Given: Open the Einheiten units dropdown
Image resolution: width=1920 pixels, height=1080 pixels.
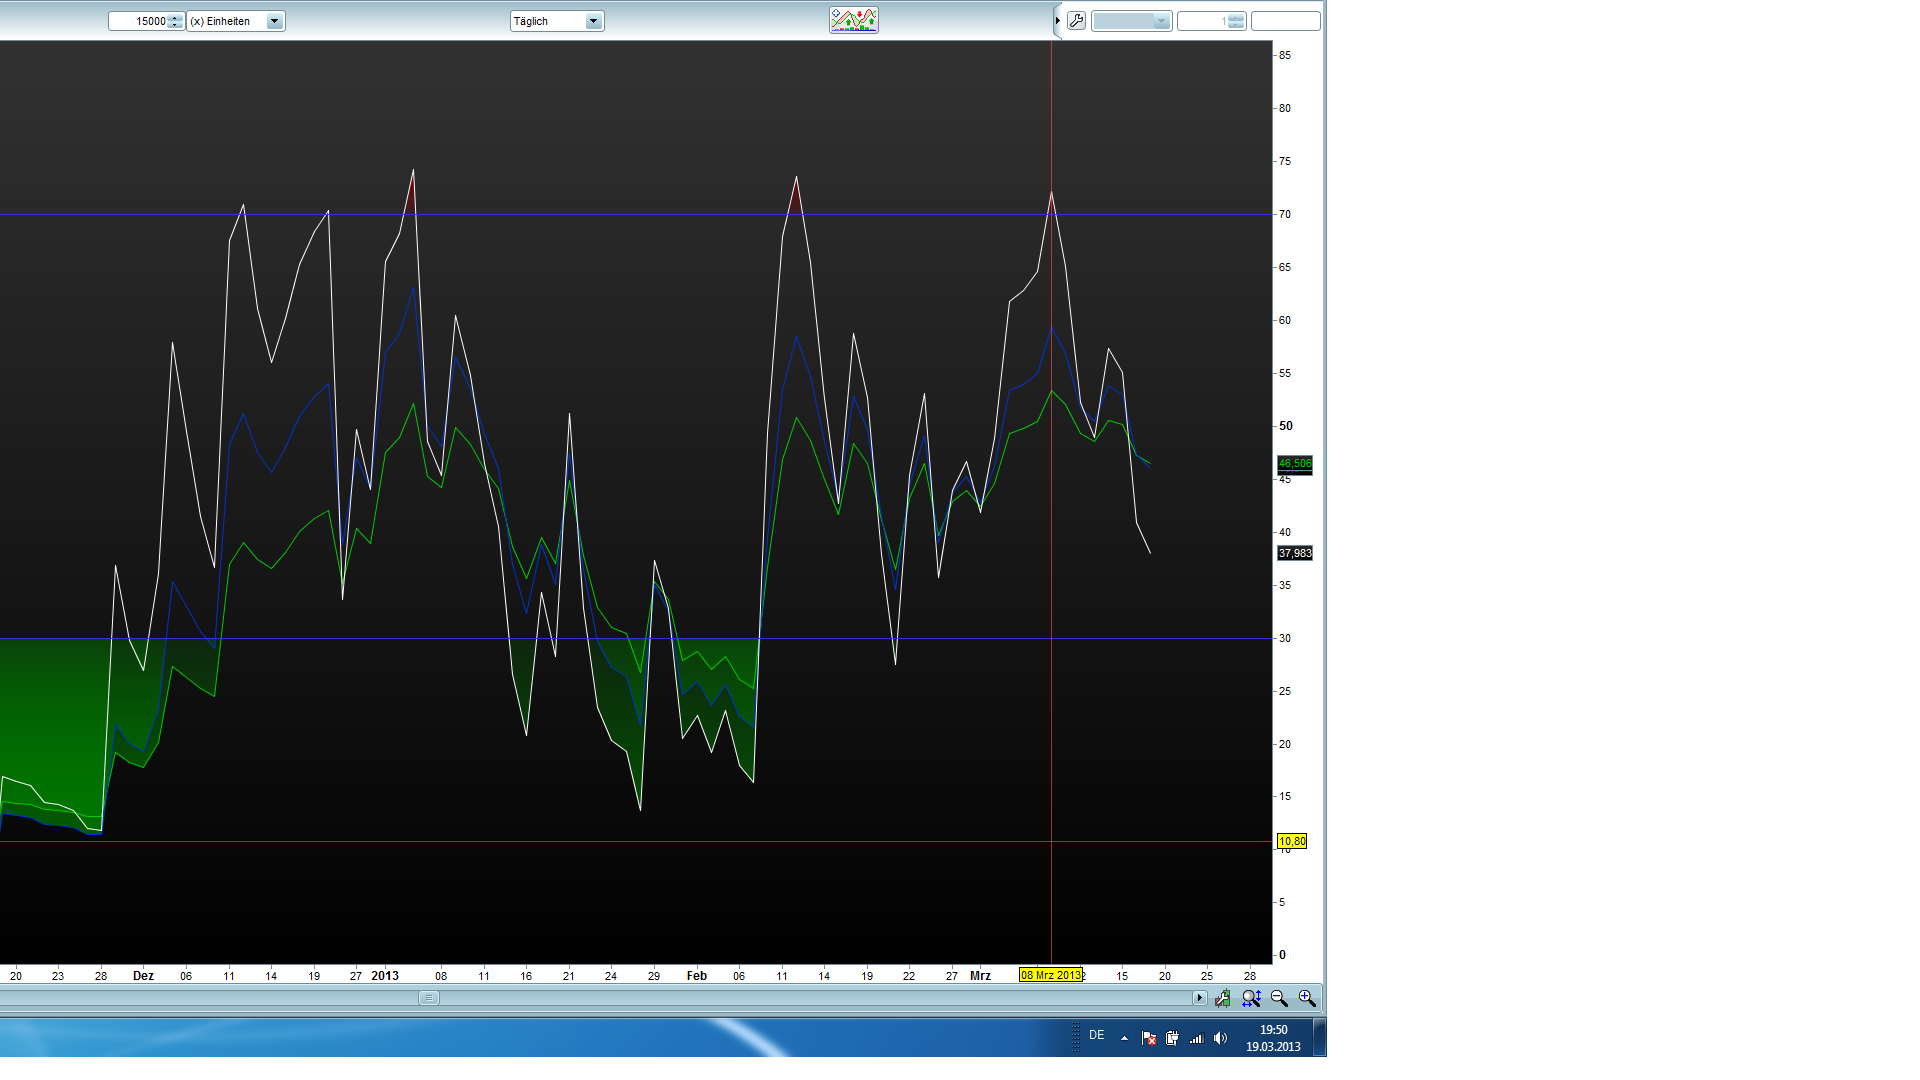Looking at the screenshot, I should click(x=274, y=21).
